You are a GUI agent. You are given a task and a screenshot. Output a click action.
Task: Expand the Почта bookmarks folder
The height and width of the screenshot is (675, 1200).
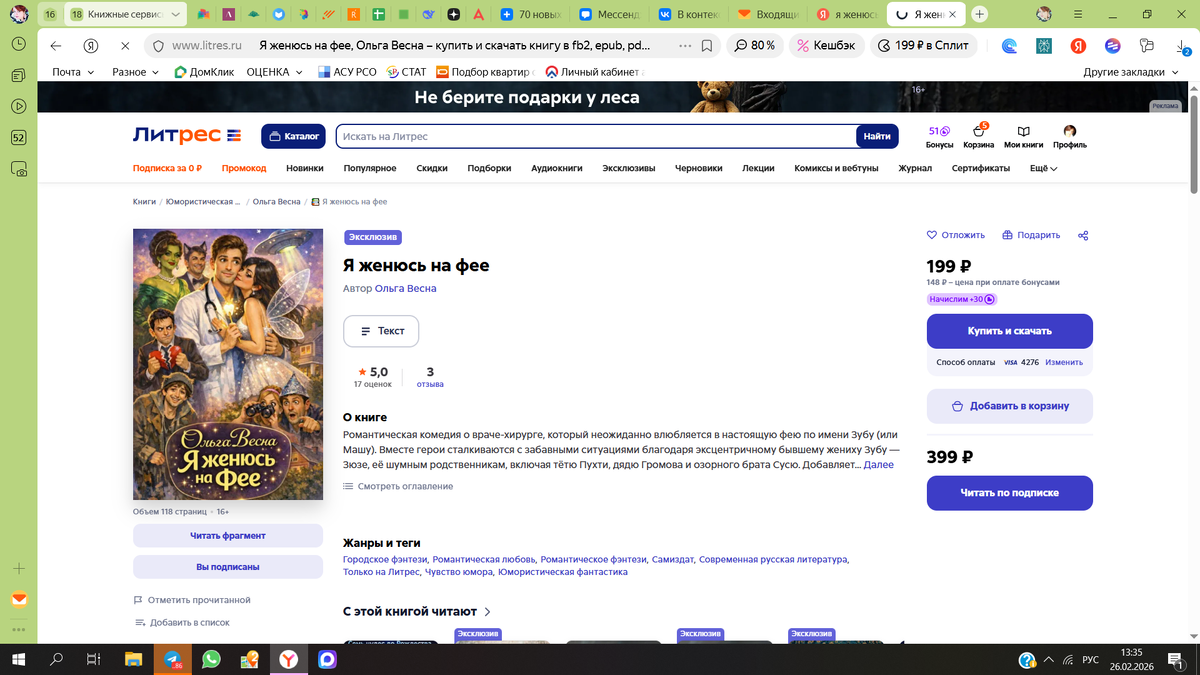click(73, 72)
